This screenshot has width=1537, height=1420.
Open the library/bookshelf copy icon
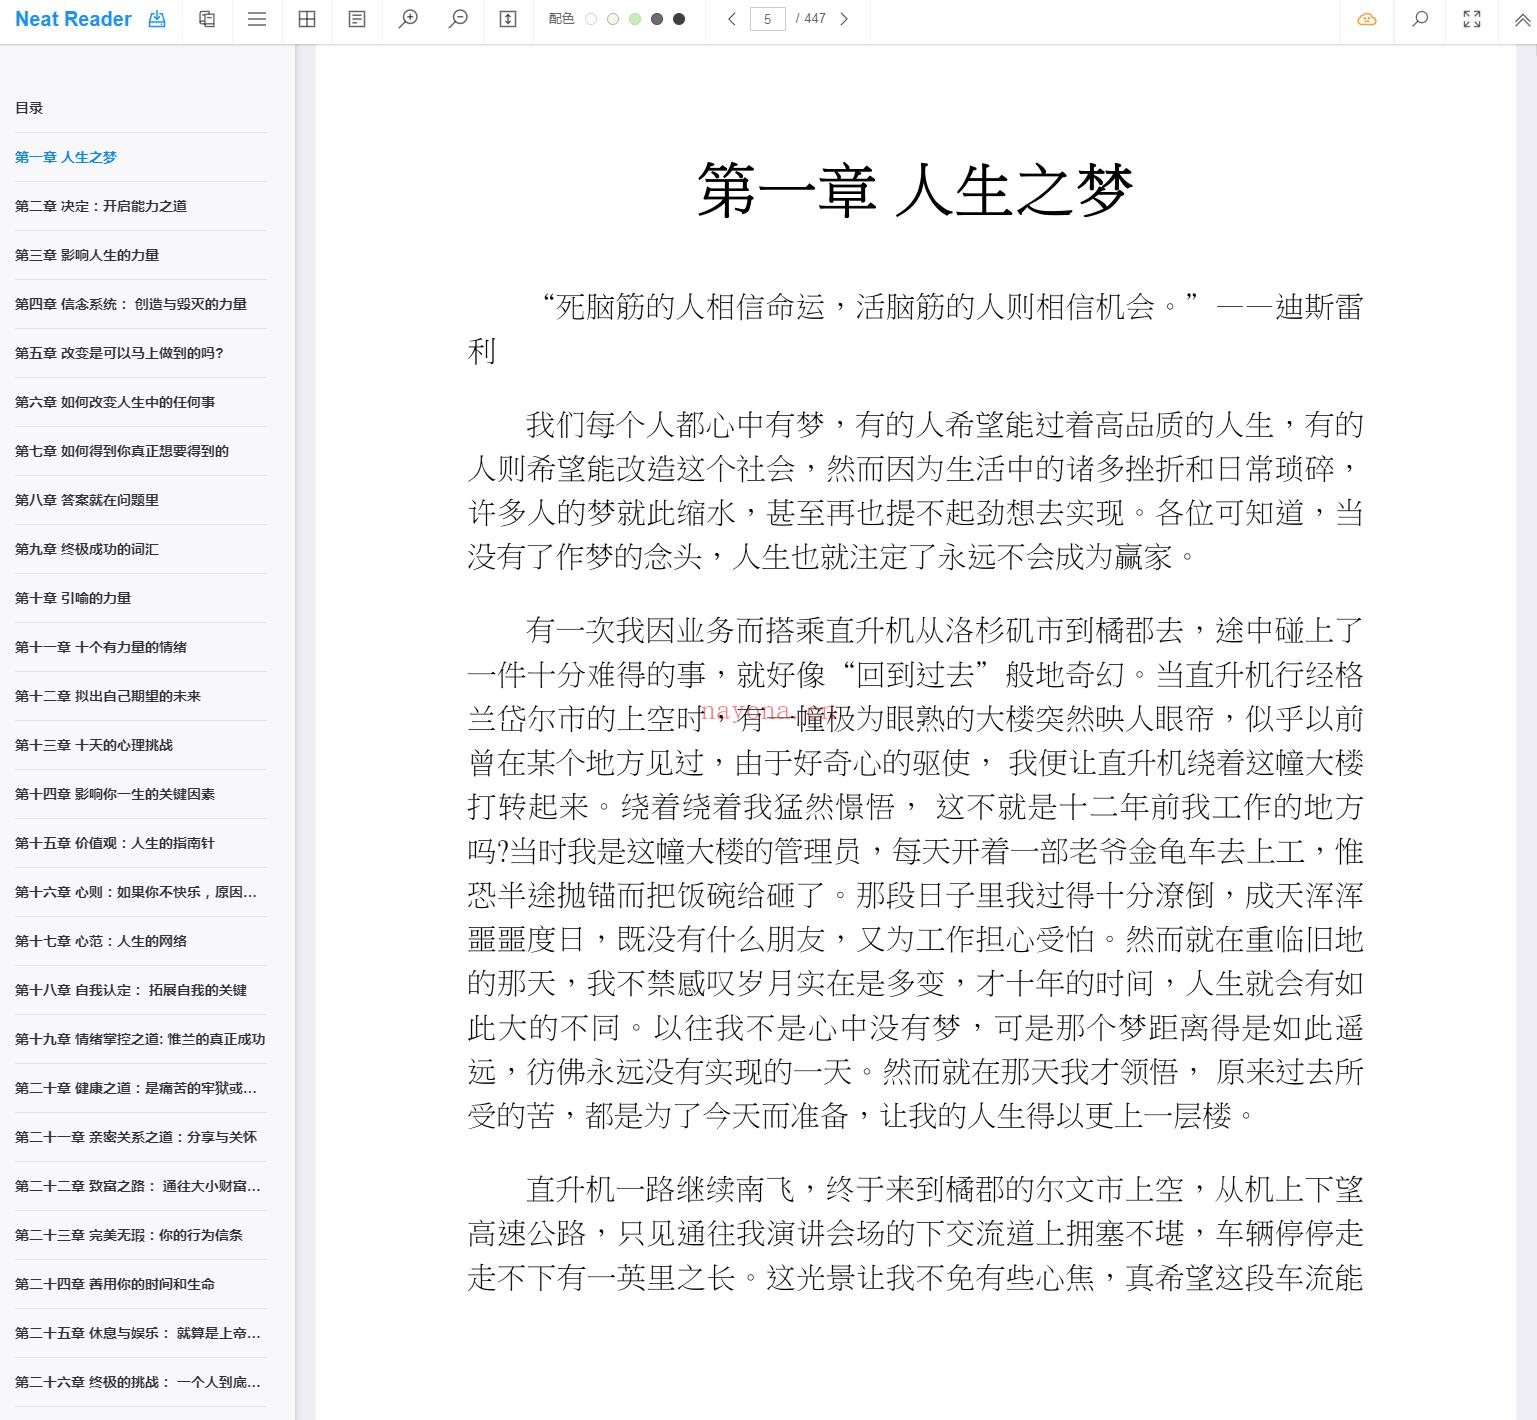207,19
